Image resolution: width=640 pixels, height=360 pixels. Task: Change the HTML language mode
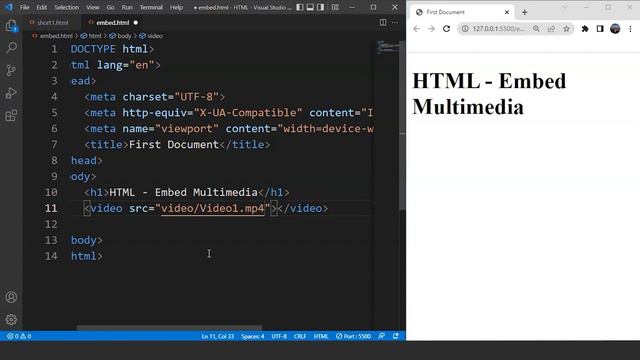coord(321,336)
